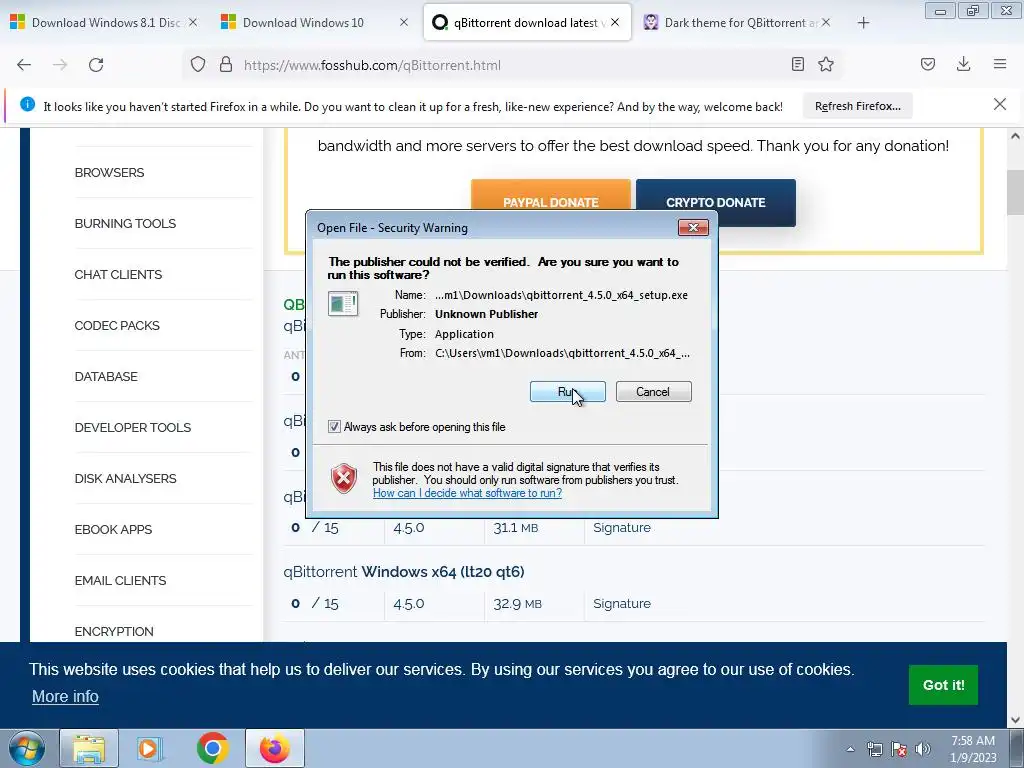Launch Windows Media Player from taskbar

pyautogui.click(x=150, y=748)
